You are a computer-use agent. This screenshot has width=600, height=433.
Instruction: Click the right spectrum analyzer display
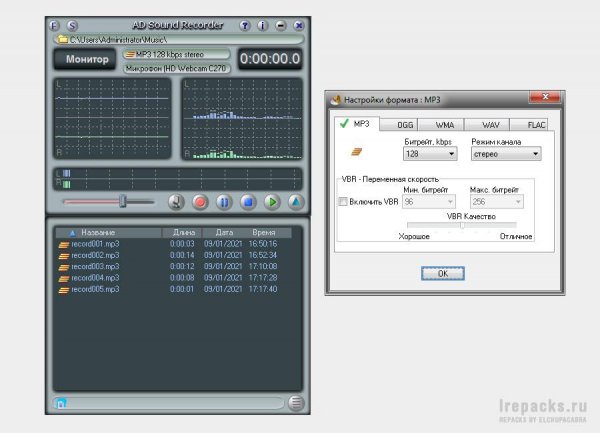pyautogui.click(x=242, y=119)
